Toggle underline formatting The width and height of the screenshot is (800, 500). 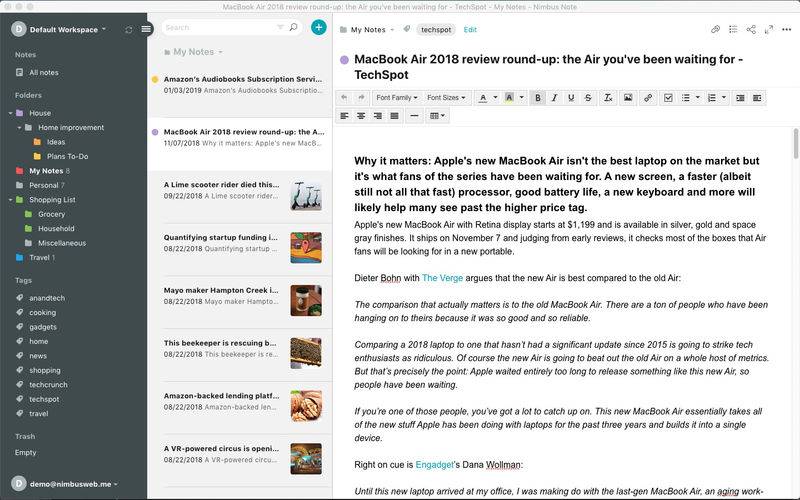click(x=571, y=97)
